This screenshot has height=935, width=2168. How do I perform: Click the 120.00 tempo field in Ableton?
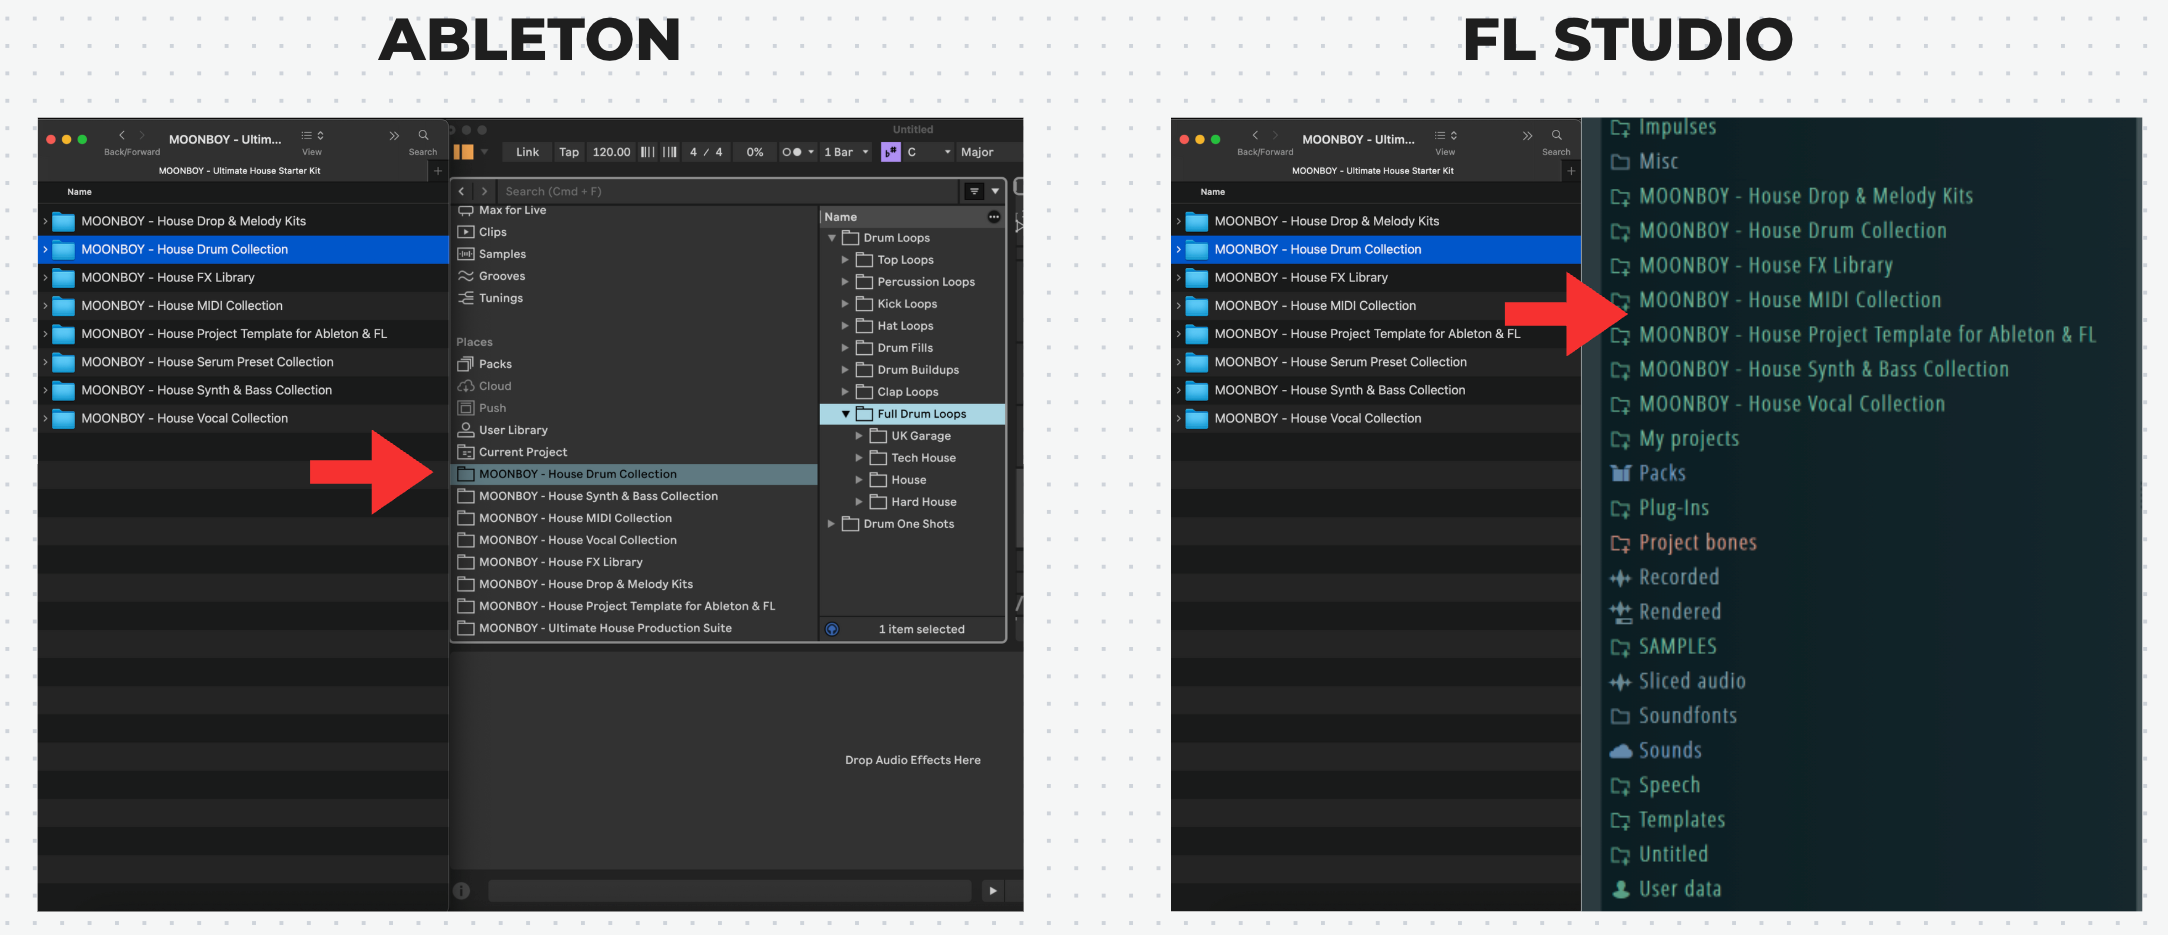[x=611, y=152]
